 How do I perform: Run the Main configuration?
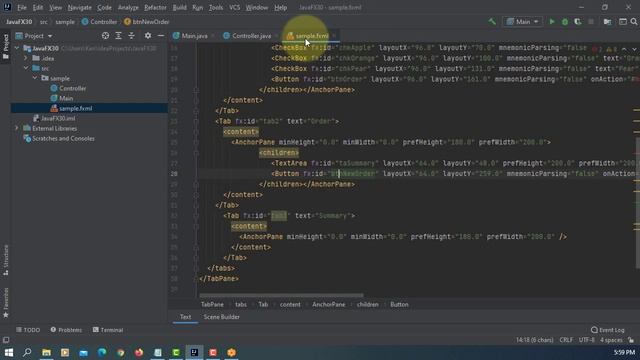[x=552, y=22]
